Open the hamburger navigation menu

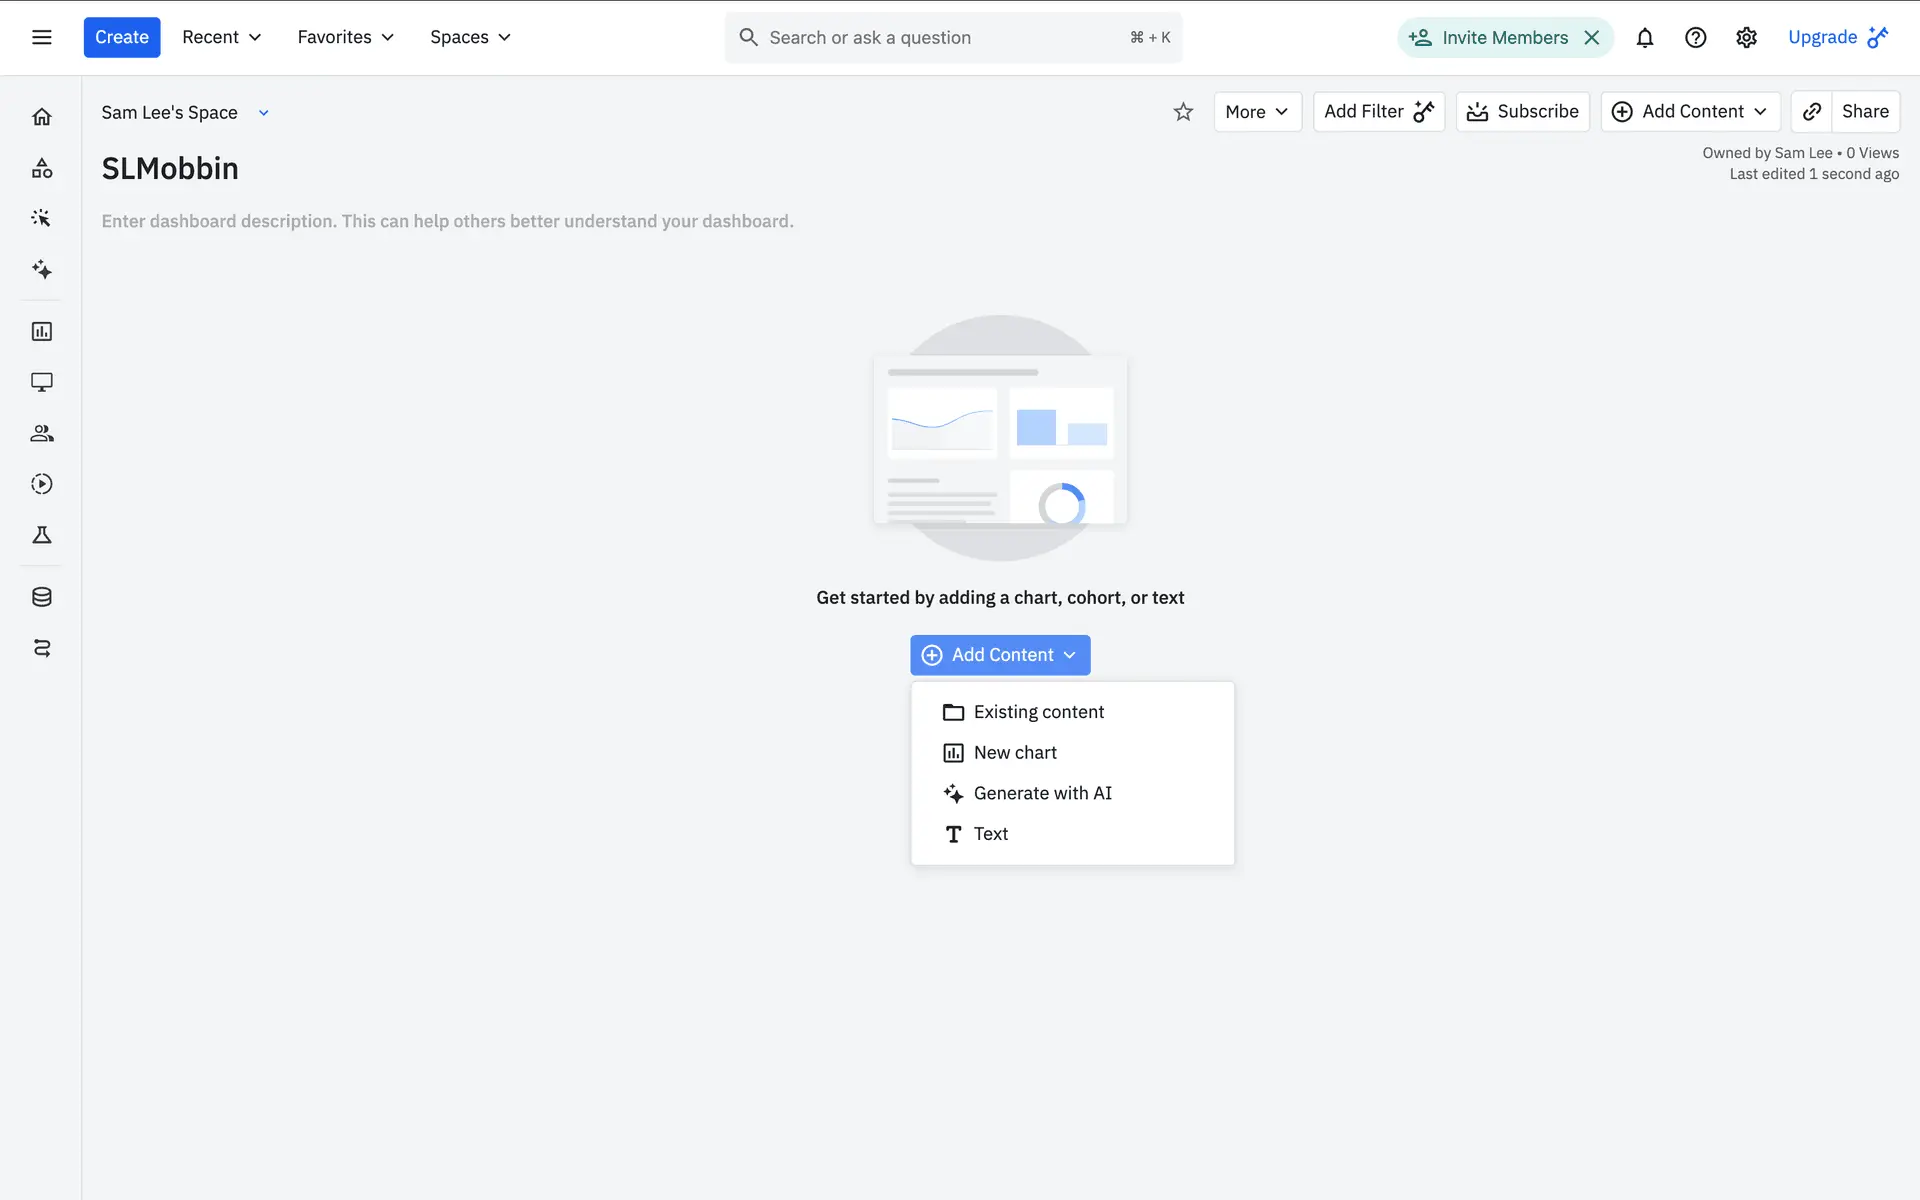click(41, 37)
